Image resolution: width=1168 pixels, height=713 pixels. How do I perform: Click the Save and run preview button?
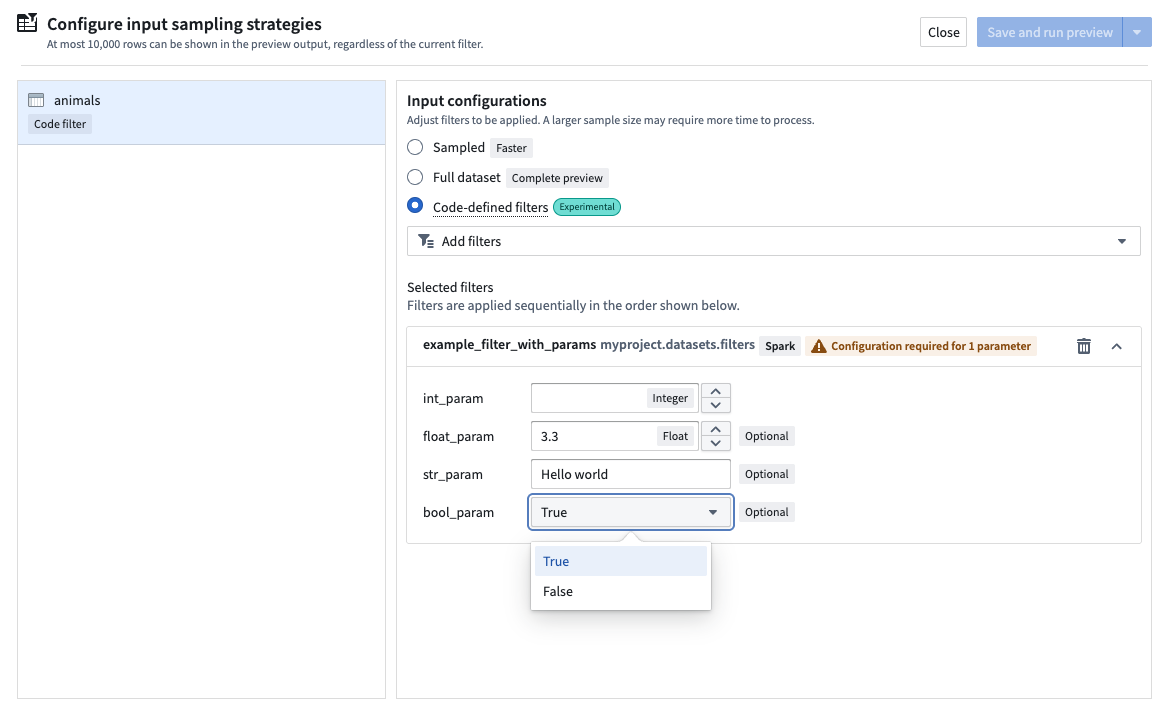[1049, 31]
